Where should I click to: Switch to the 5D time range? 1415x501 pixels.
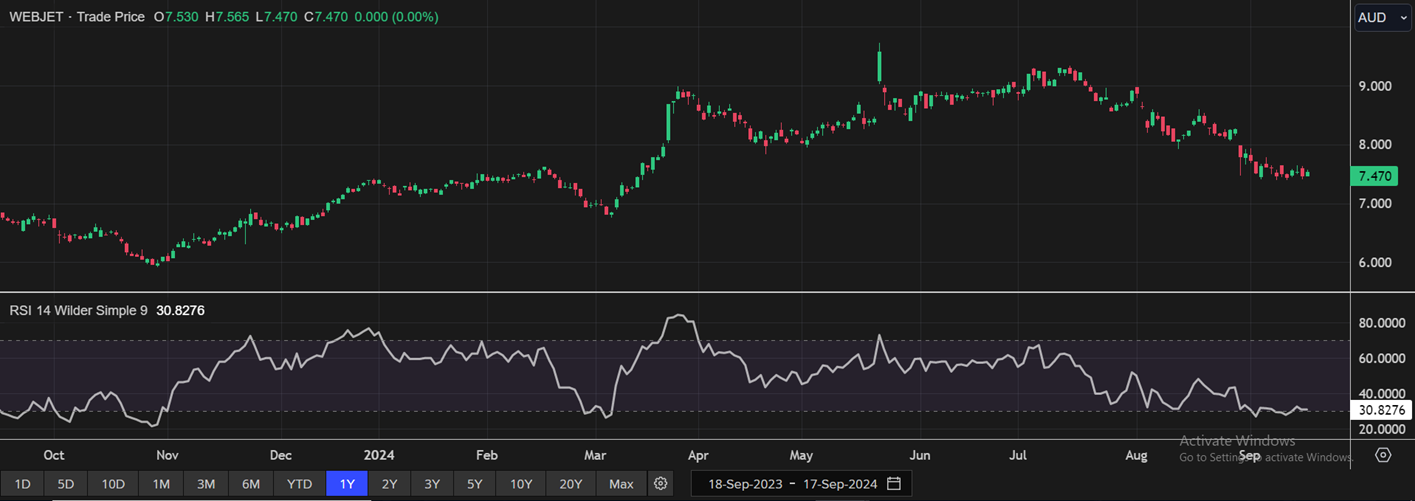(66, 484)
